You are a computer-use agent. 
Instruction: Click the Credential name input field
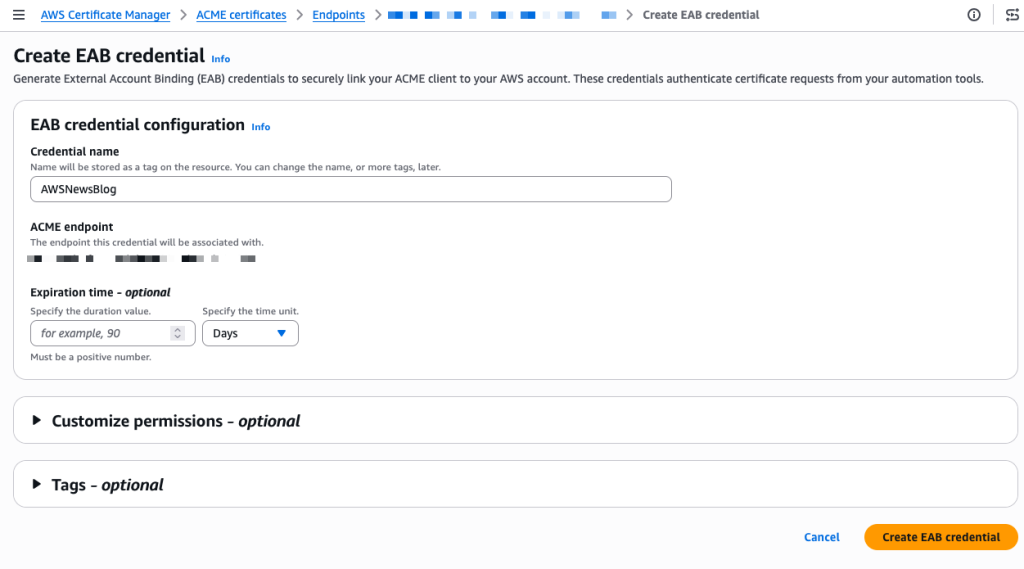tap(351, 189)
